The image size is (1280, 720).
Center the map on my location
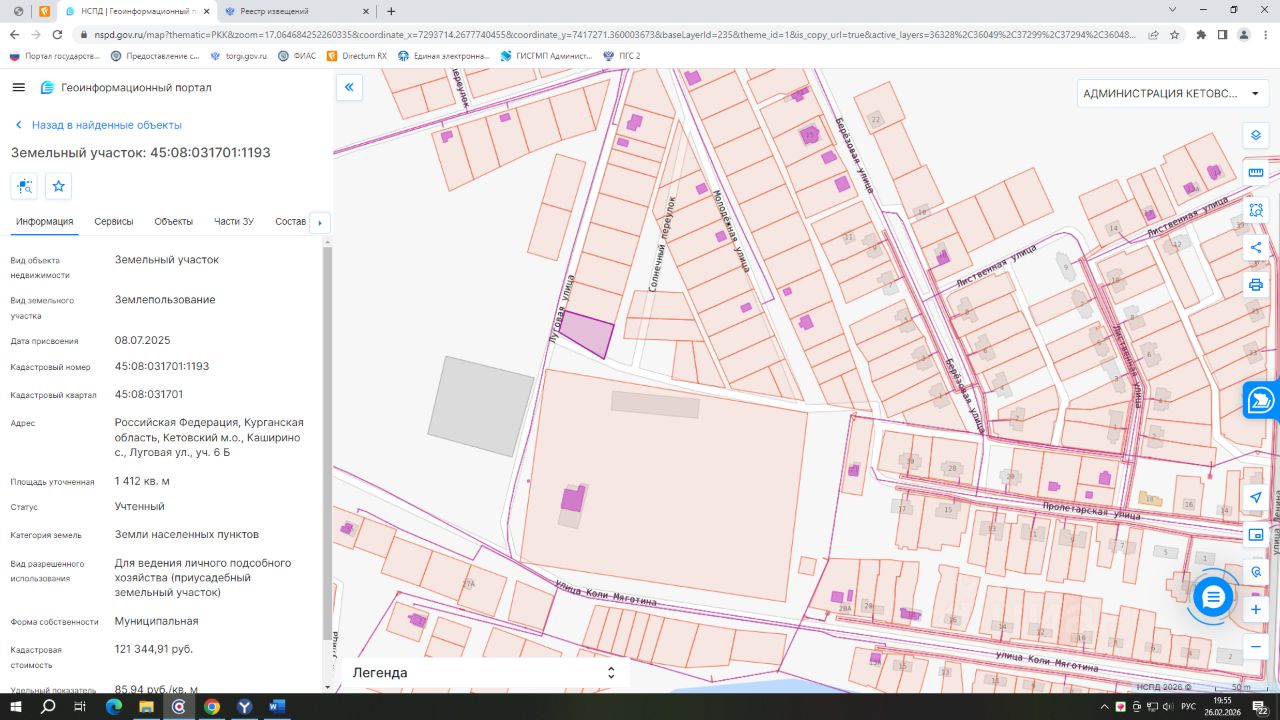[1256, 497]
